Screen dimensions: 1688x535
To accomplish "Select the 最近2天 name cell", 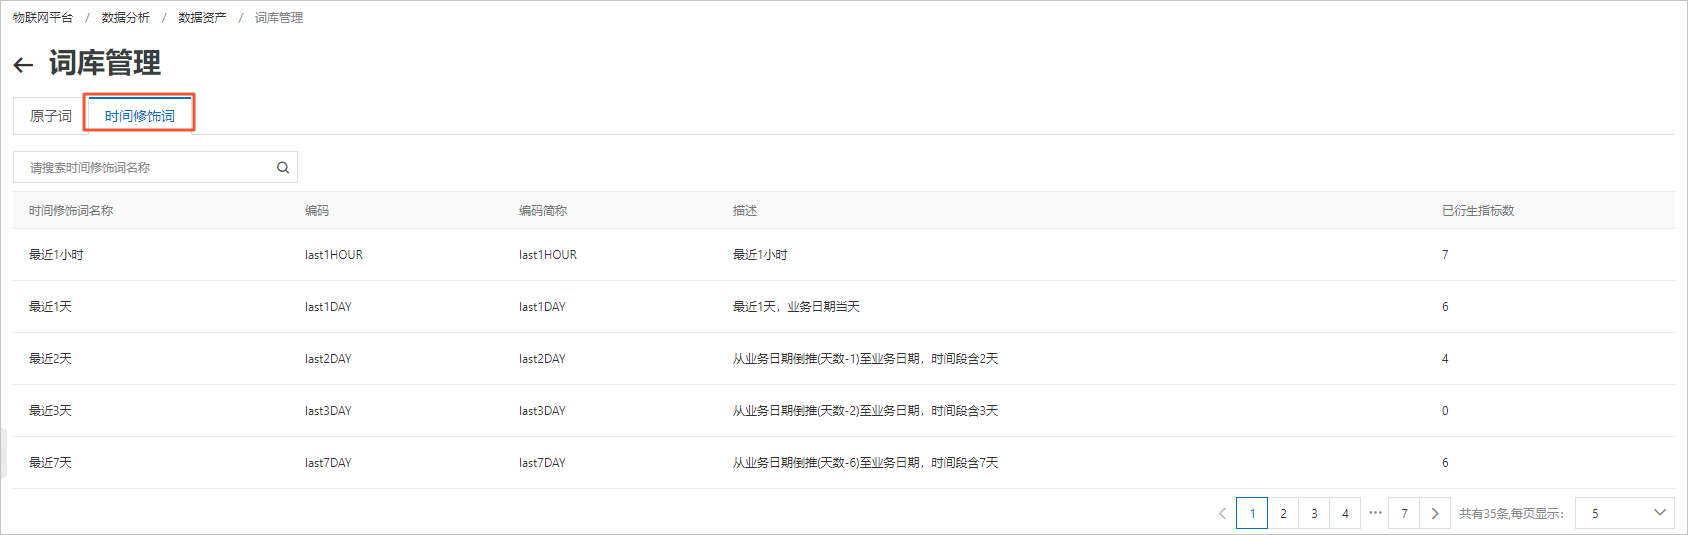I will [50, 359].
